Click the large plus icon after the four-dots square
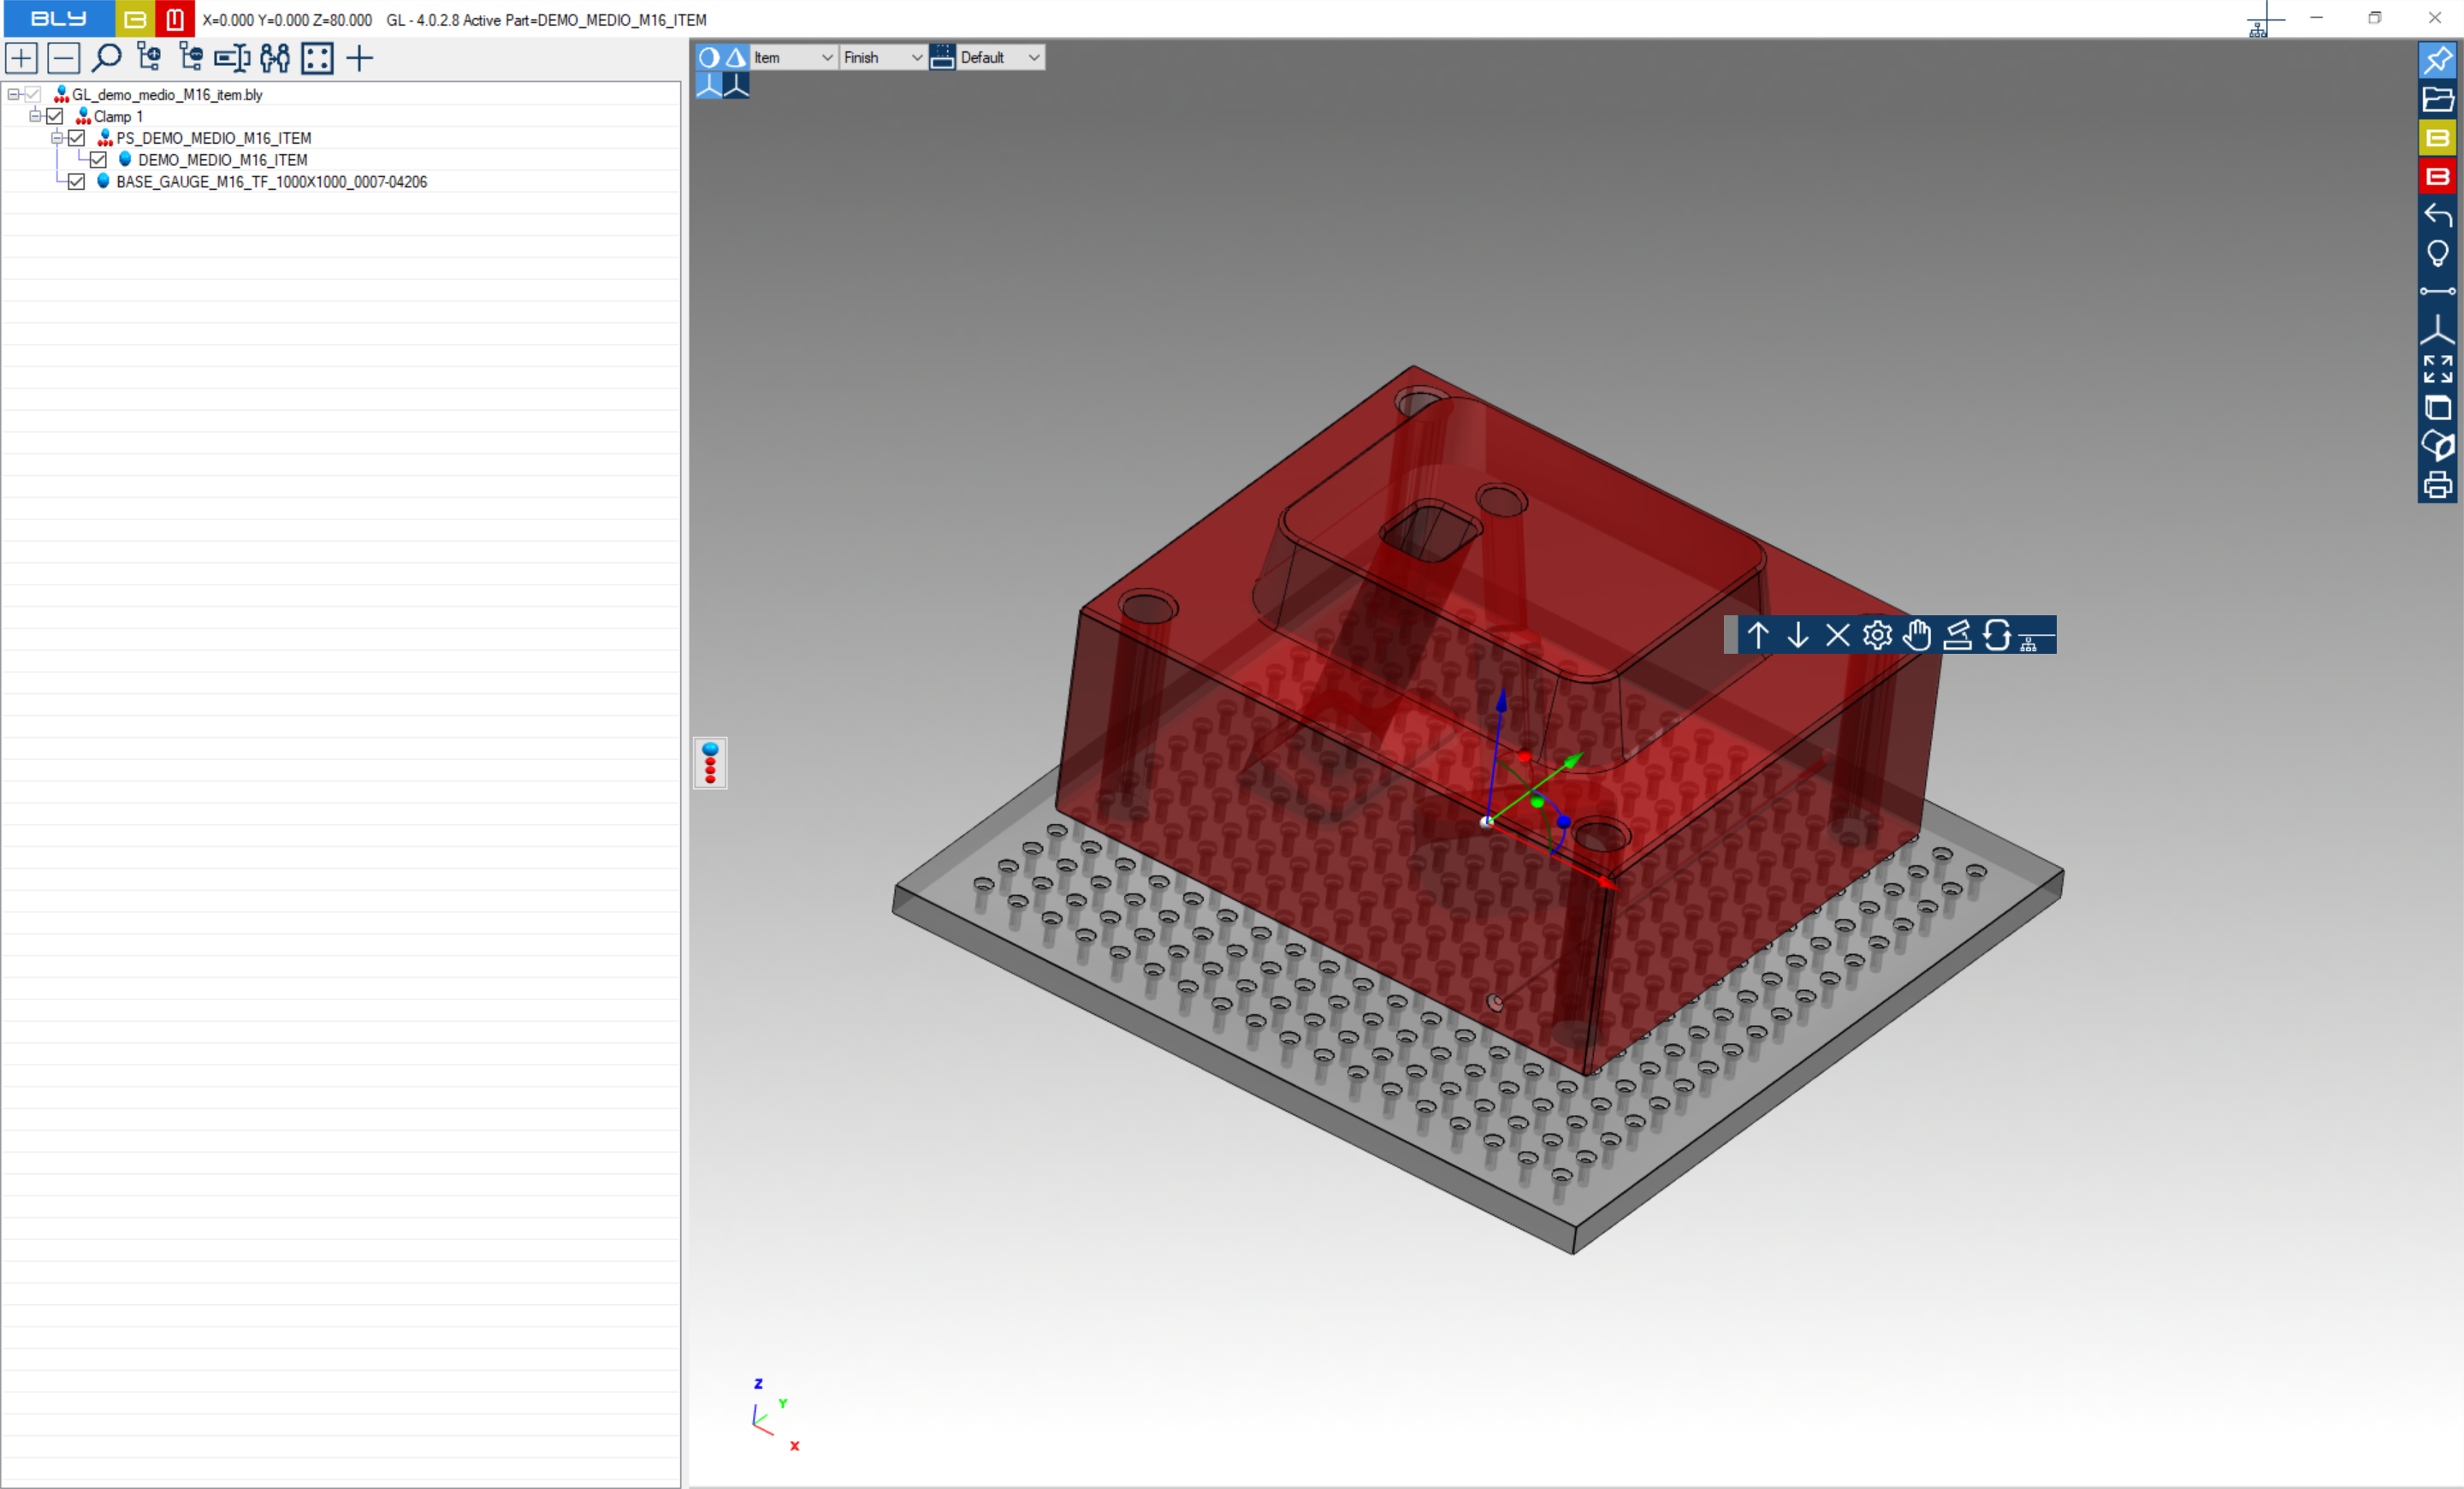Viewport: 2464px width, 1489px height. point(360,58)
